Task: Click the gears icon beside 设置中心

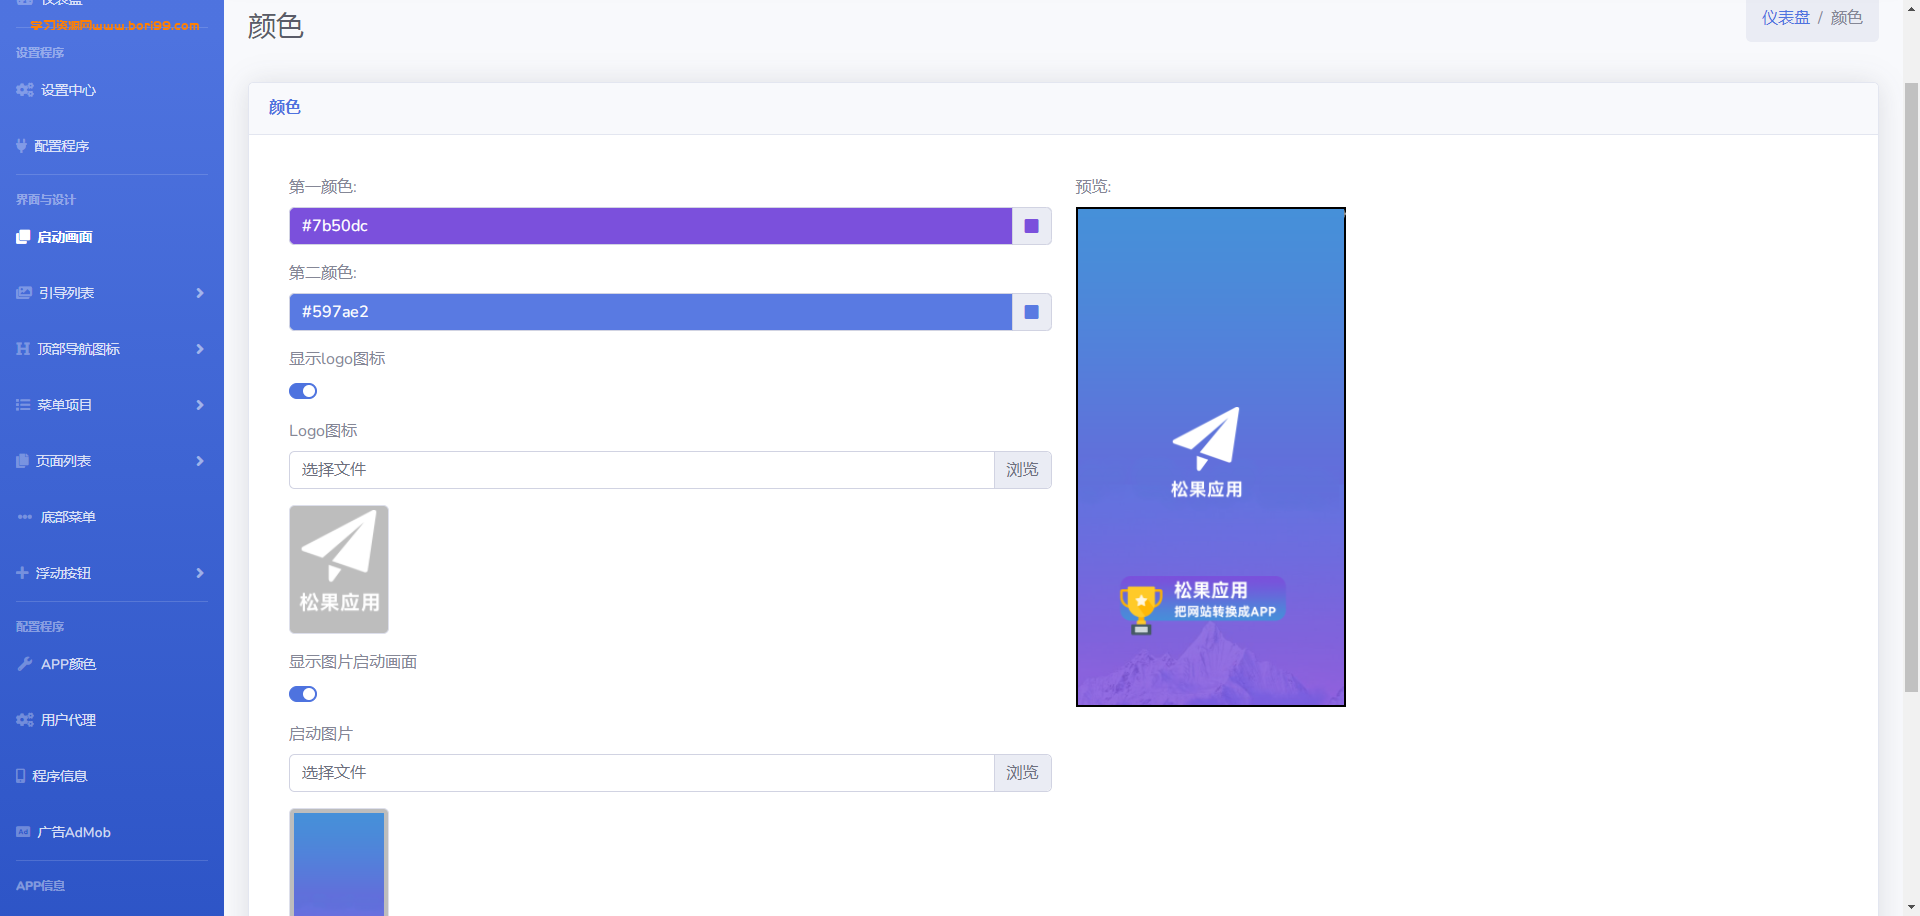Action: 24,90
